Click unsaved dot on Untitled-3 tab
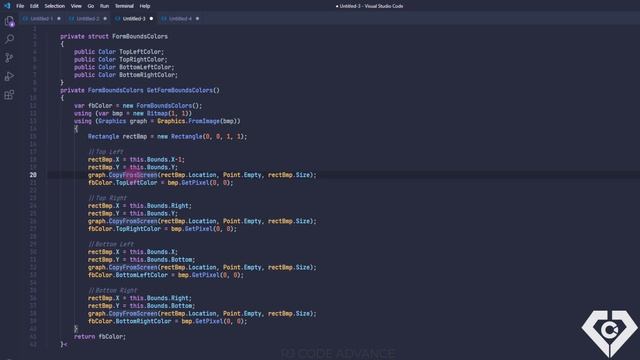This screenshot has height=360, width=640. 151,19
